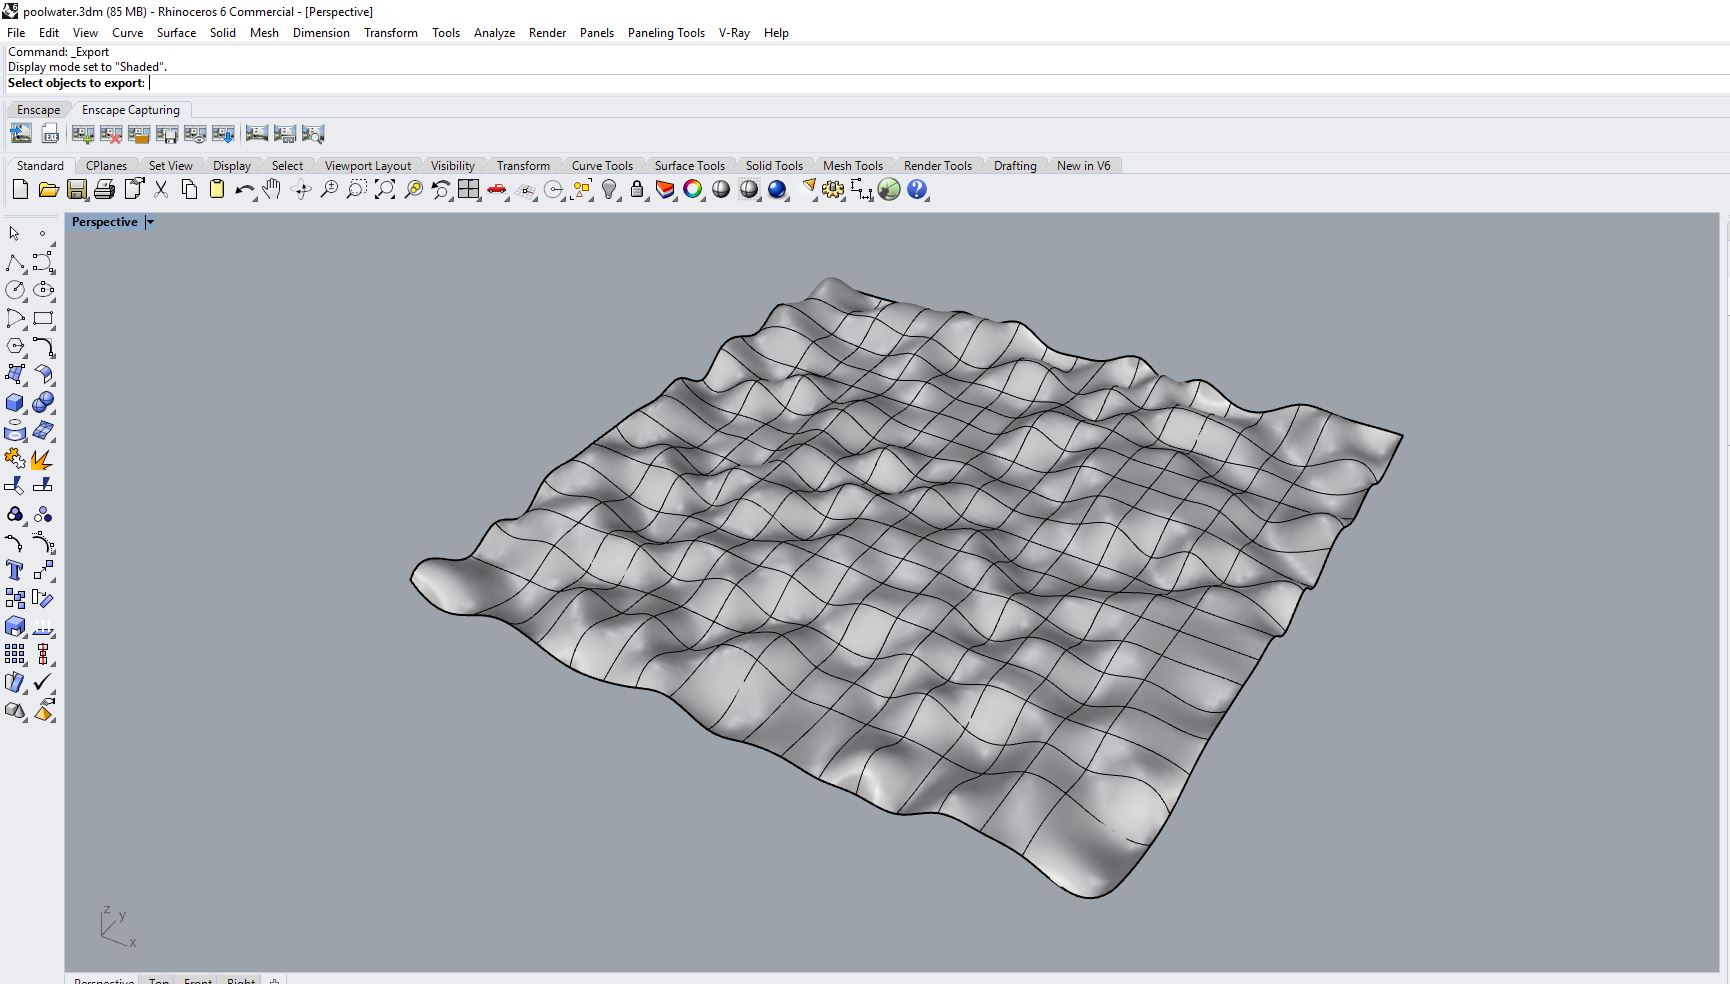
Task: Switch to the Drafting toolbar tab
Action: (1015, 166)
